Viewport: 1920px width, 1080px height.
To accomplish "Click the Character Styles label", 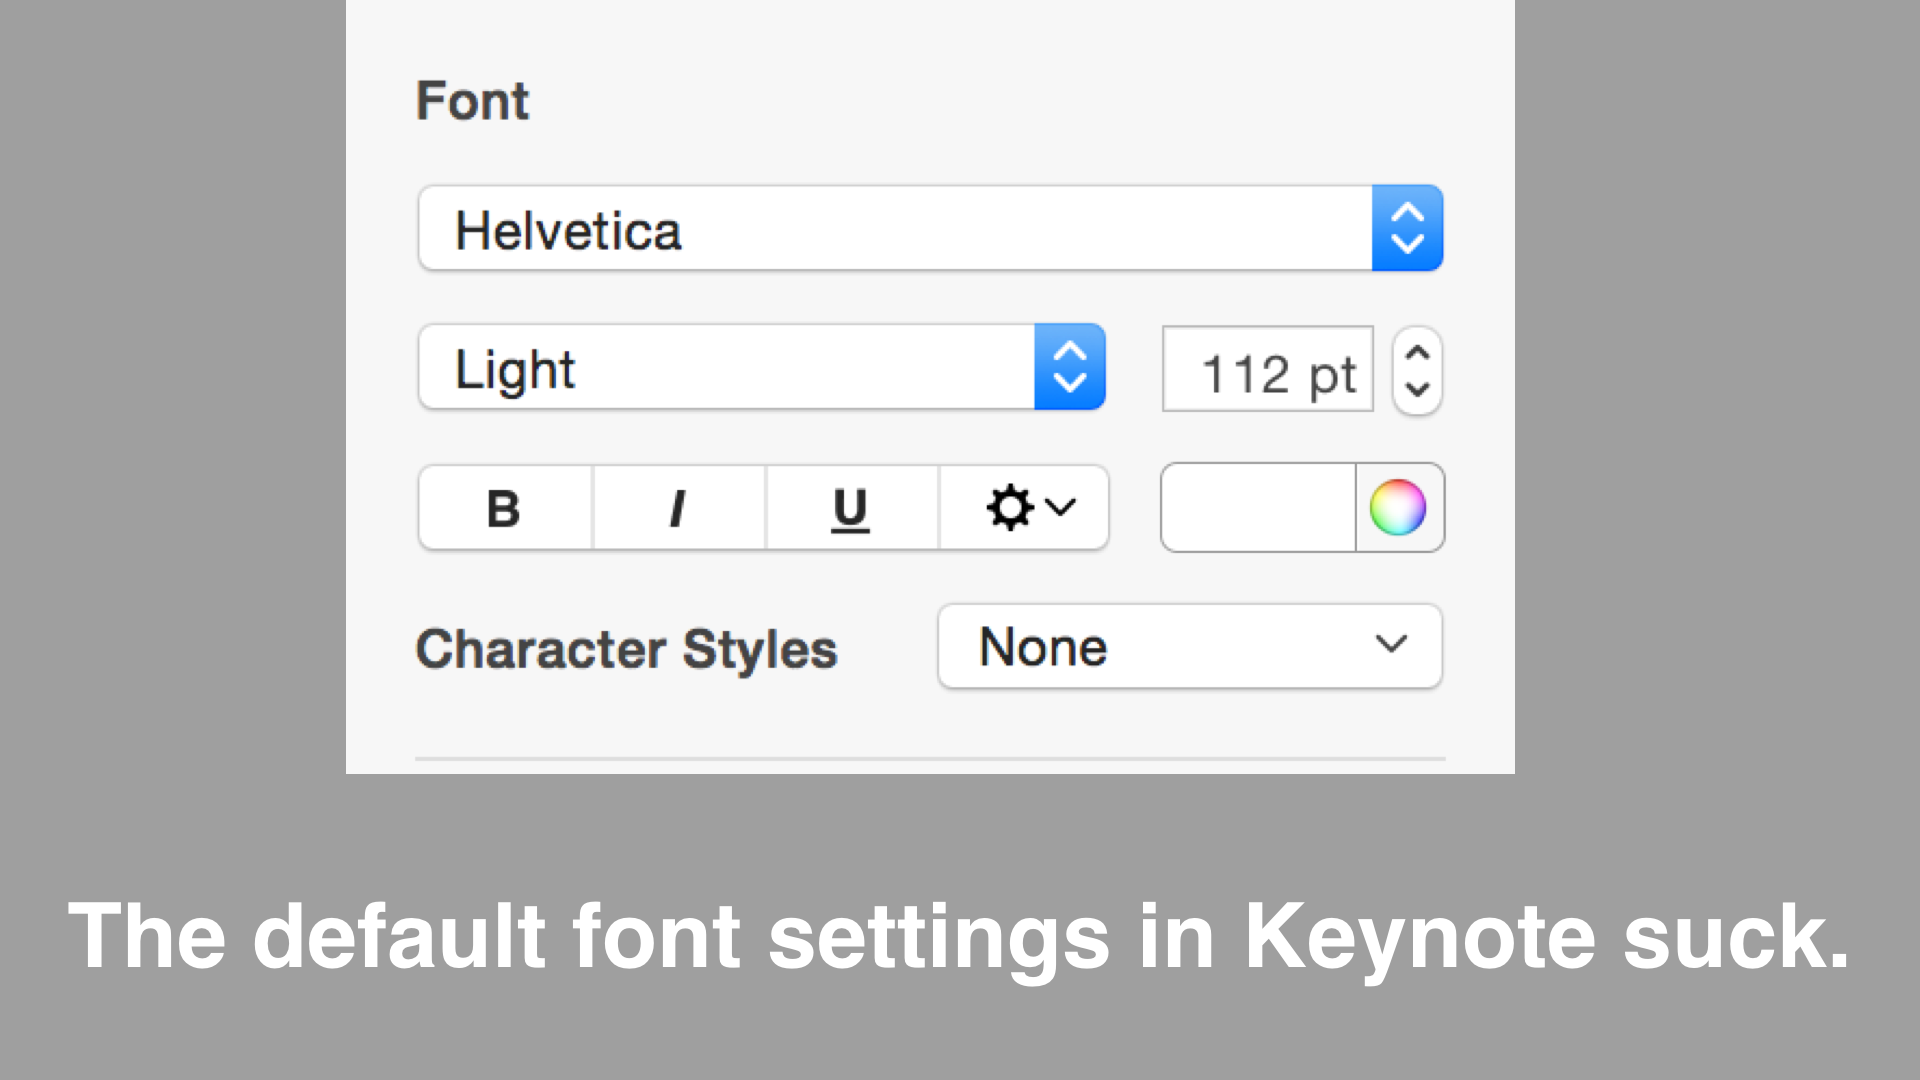I will click(626, 649).
